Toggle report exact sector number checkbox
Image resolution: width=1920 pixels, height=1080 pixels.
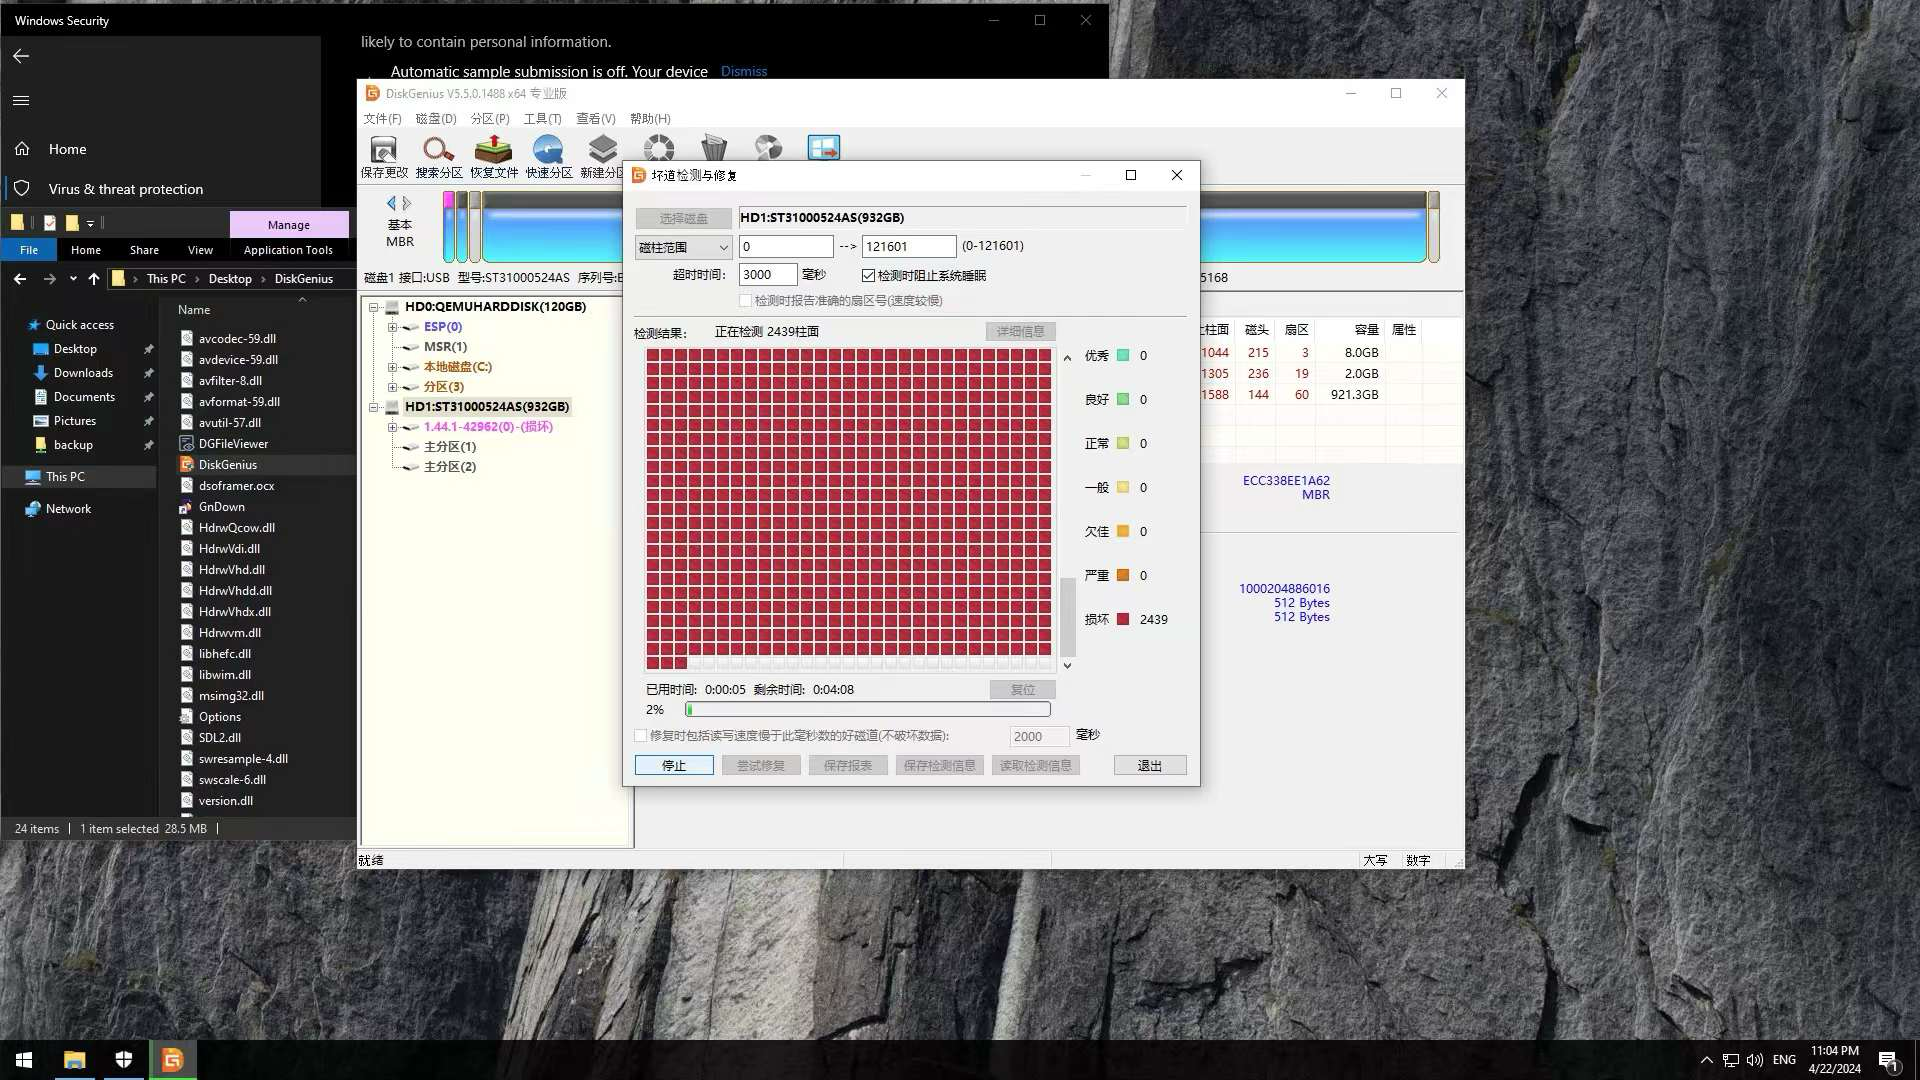745,301
